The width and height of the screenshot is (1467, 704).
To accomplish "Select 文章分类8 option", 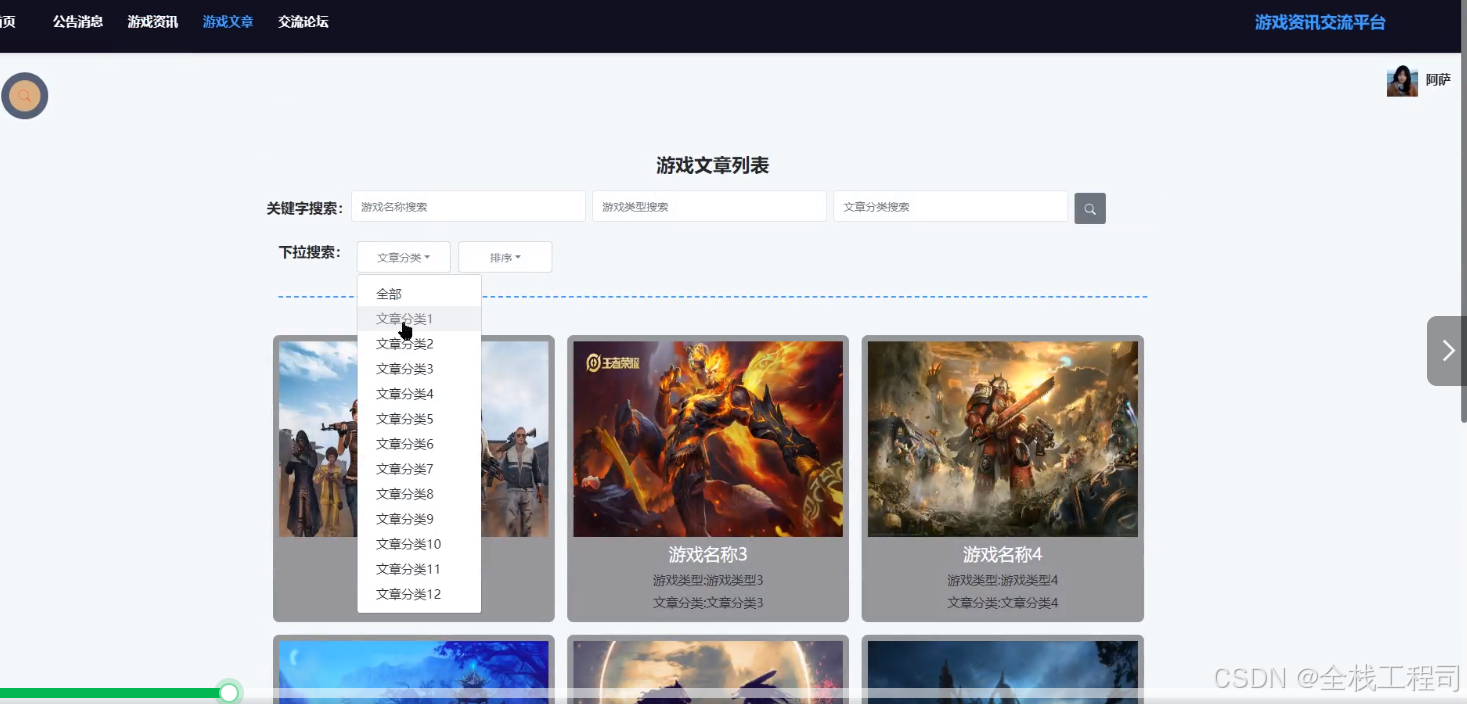I will [x=419, y=494].
